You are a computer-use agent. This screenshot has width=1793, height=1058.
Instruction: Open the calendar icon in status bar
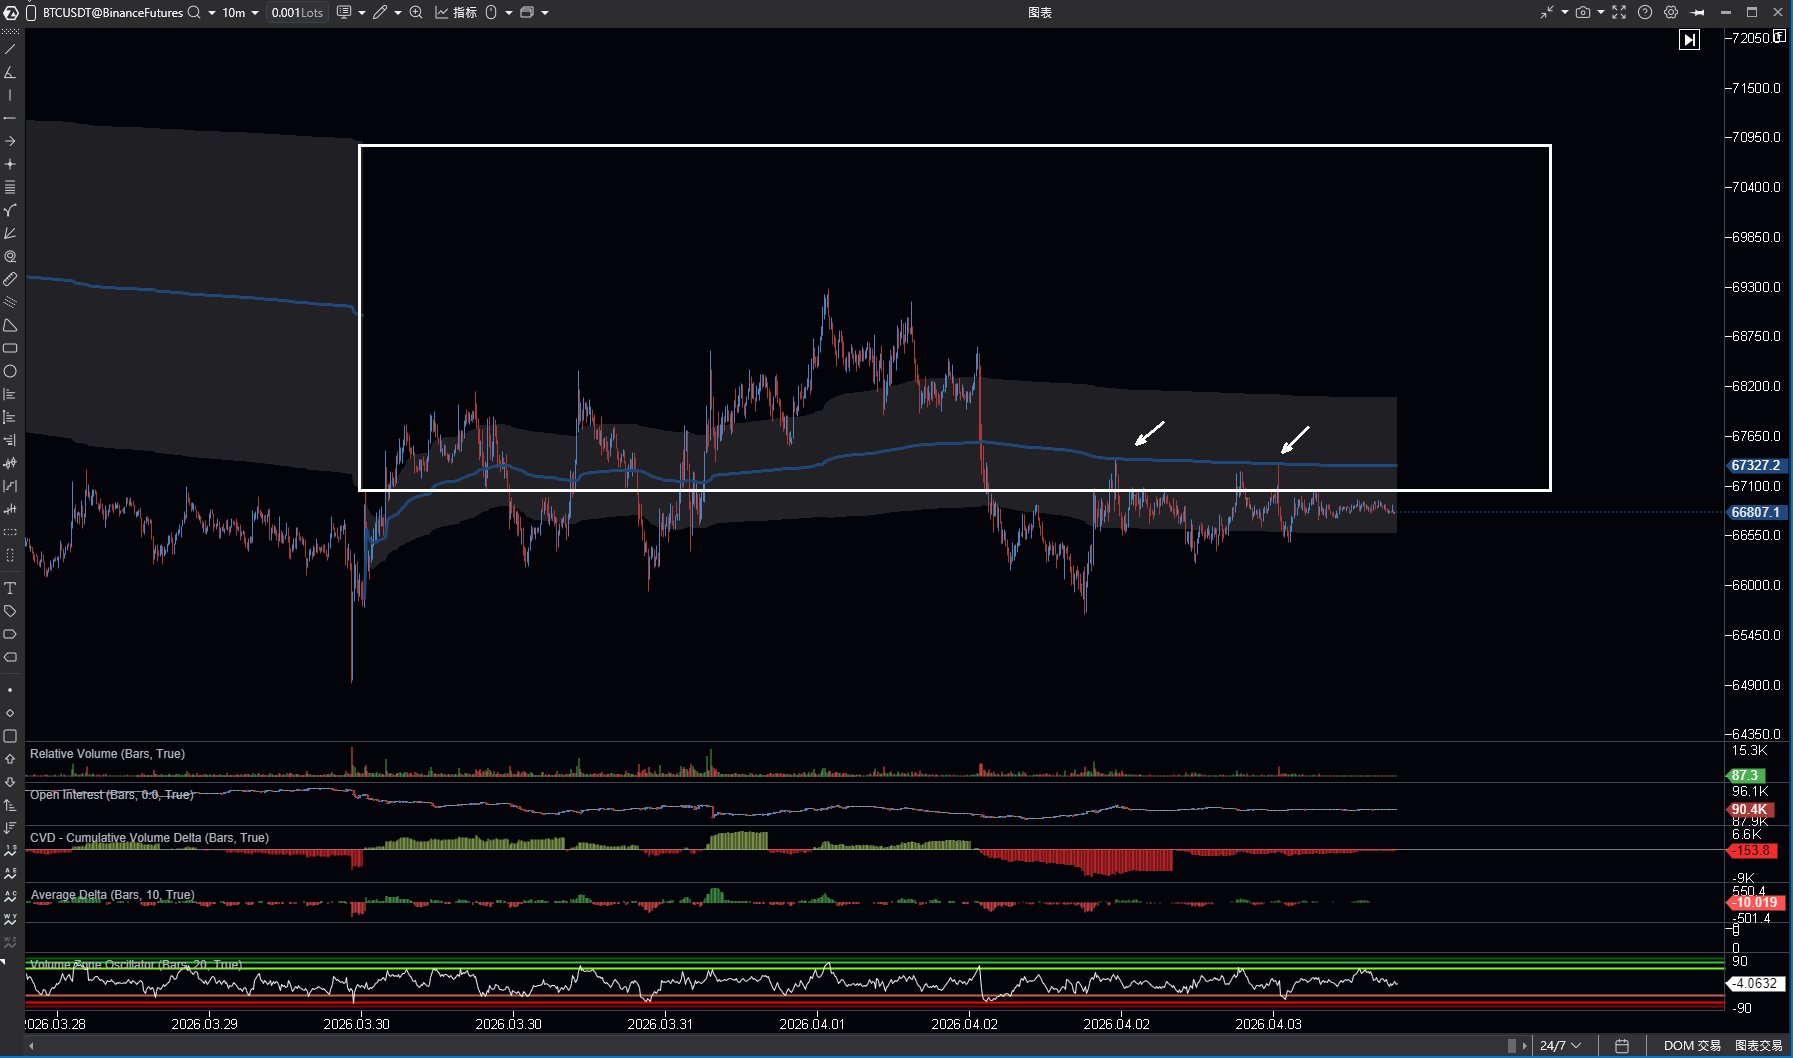click(1622, 1046)
